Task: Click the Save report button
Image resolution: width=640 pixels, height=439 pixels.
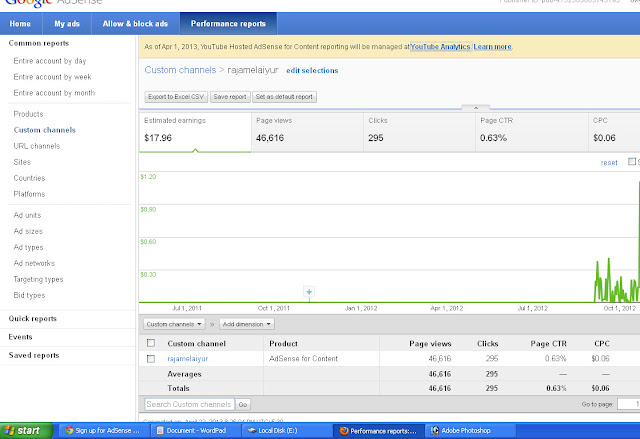Action: click(230, 97)
